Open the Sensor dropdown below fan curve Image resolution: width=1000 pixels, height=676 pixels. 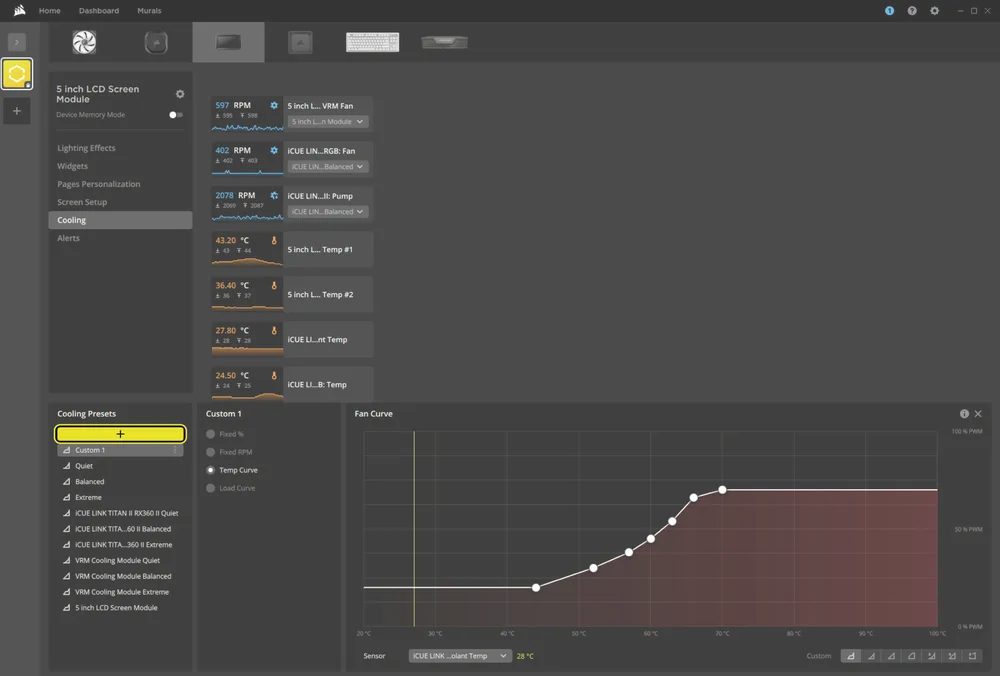[460, 656]
